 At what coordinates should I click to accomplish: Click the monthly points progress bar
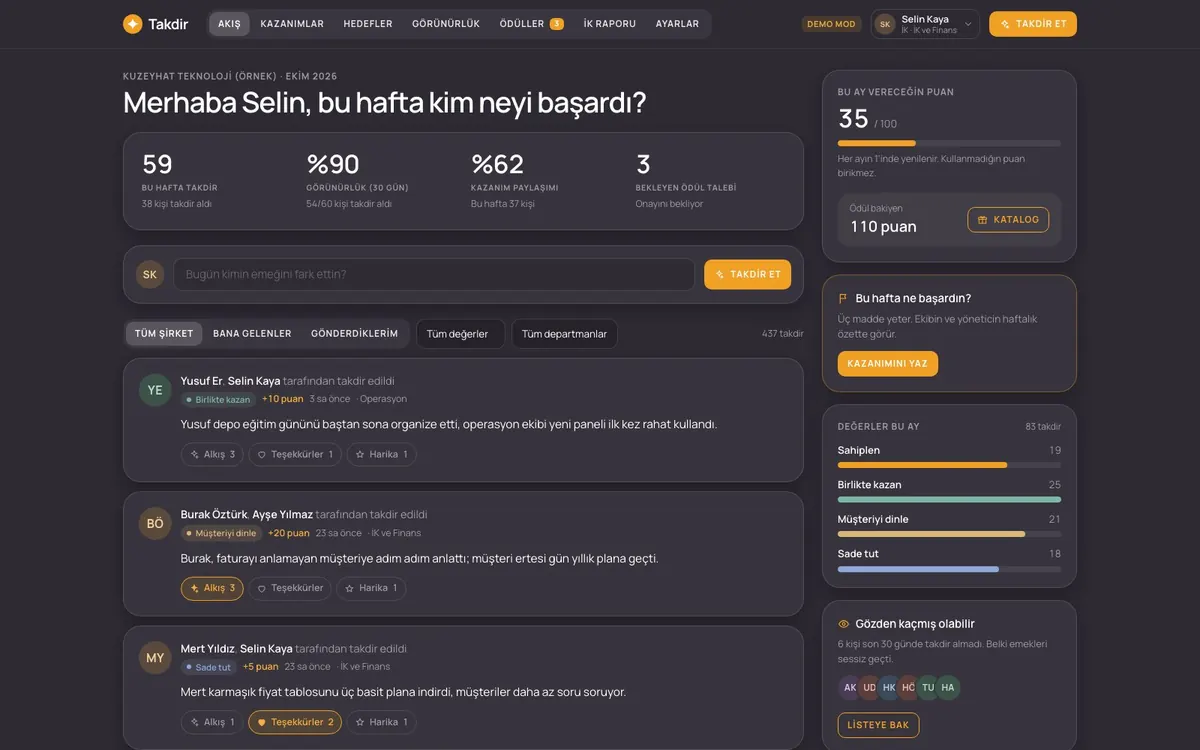[949, 144]
